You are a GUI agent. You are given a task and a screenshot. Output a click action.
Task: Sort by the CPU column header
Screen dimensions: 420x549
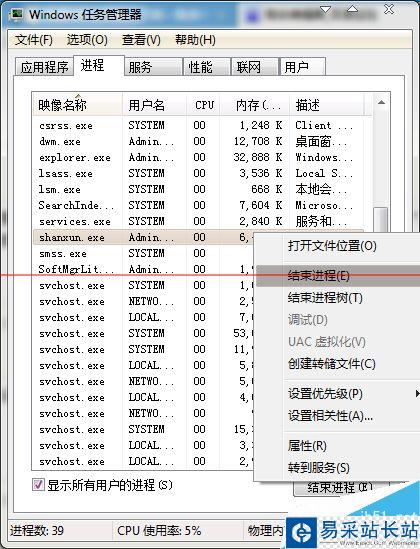point(203,105)
